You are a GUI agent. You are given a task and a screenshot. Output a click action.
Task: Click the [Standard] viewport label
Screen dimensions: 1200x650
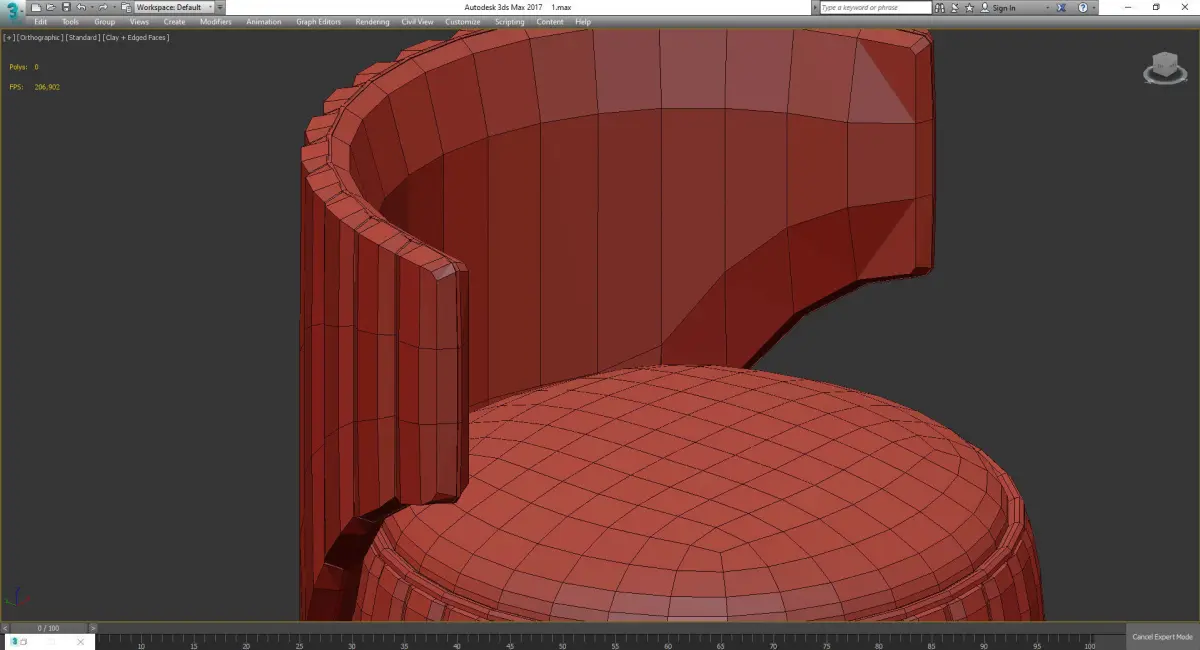click(83, 37)
